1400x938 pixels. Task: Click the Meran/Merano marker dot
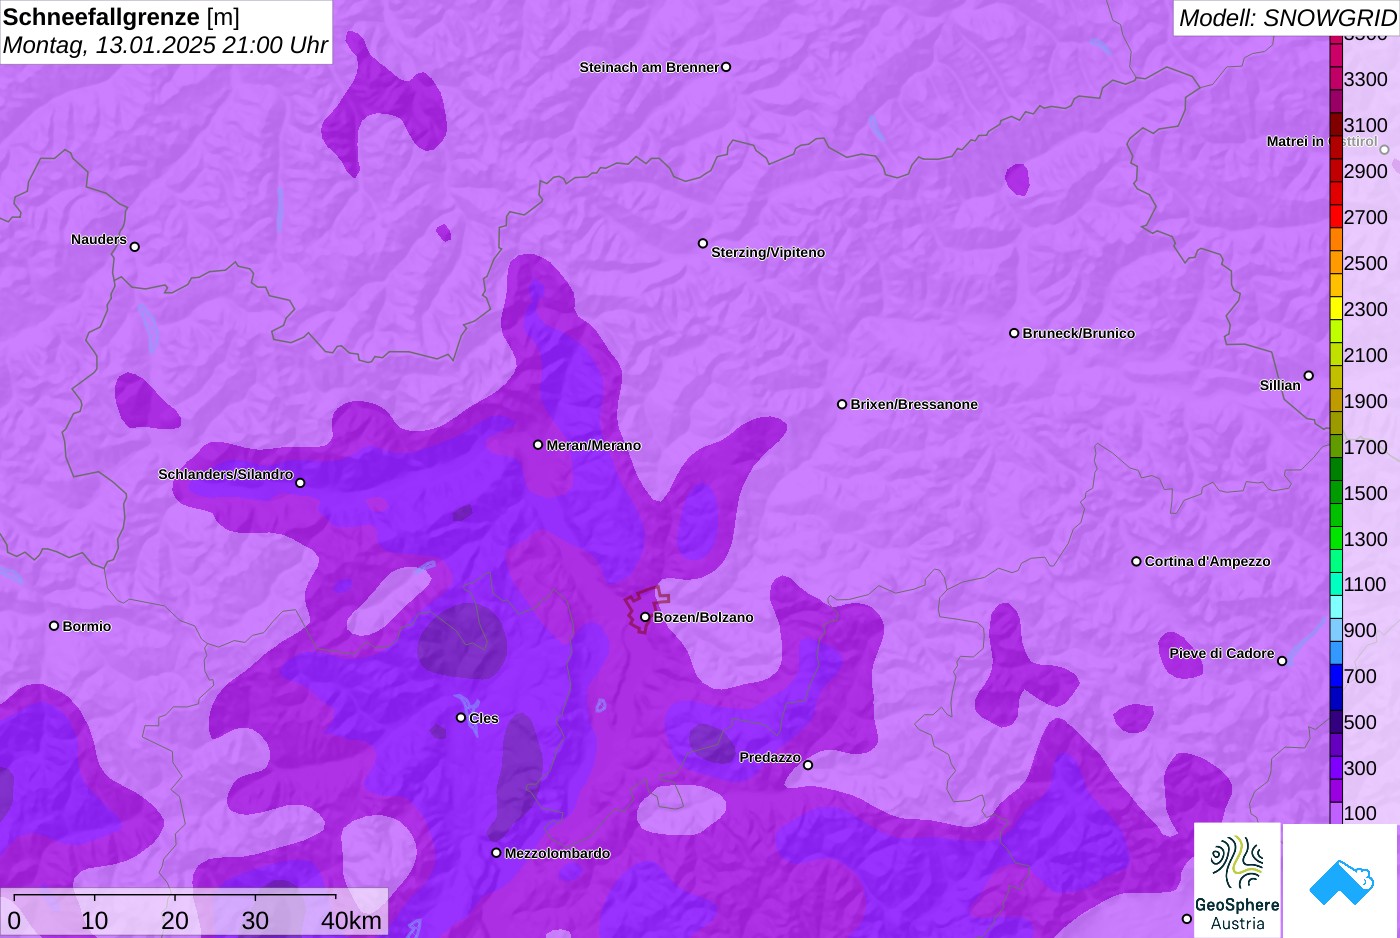click(538, 445)
